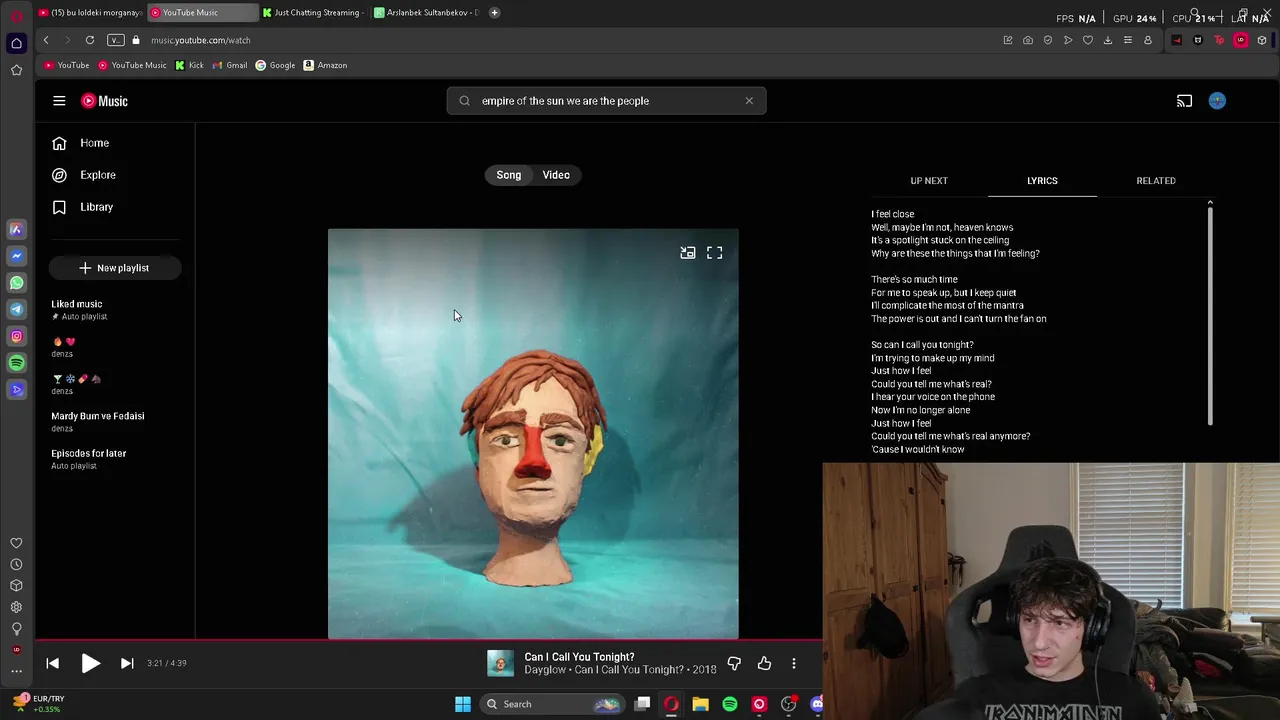
Task: Switch to Arslanbek Sultanbekov tab
Action: (427, 13)
